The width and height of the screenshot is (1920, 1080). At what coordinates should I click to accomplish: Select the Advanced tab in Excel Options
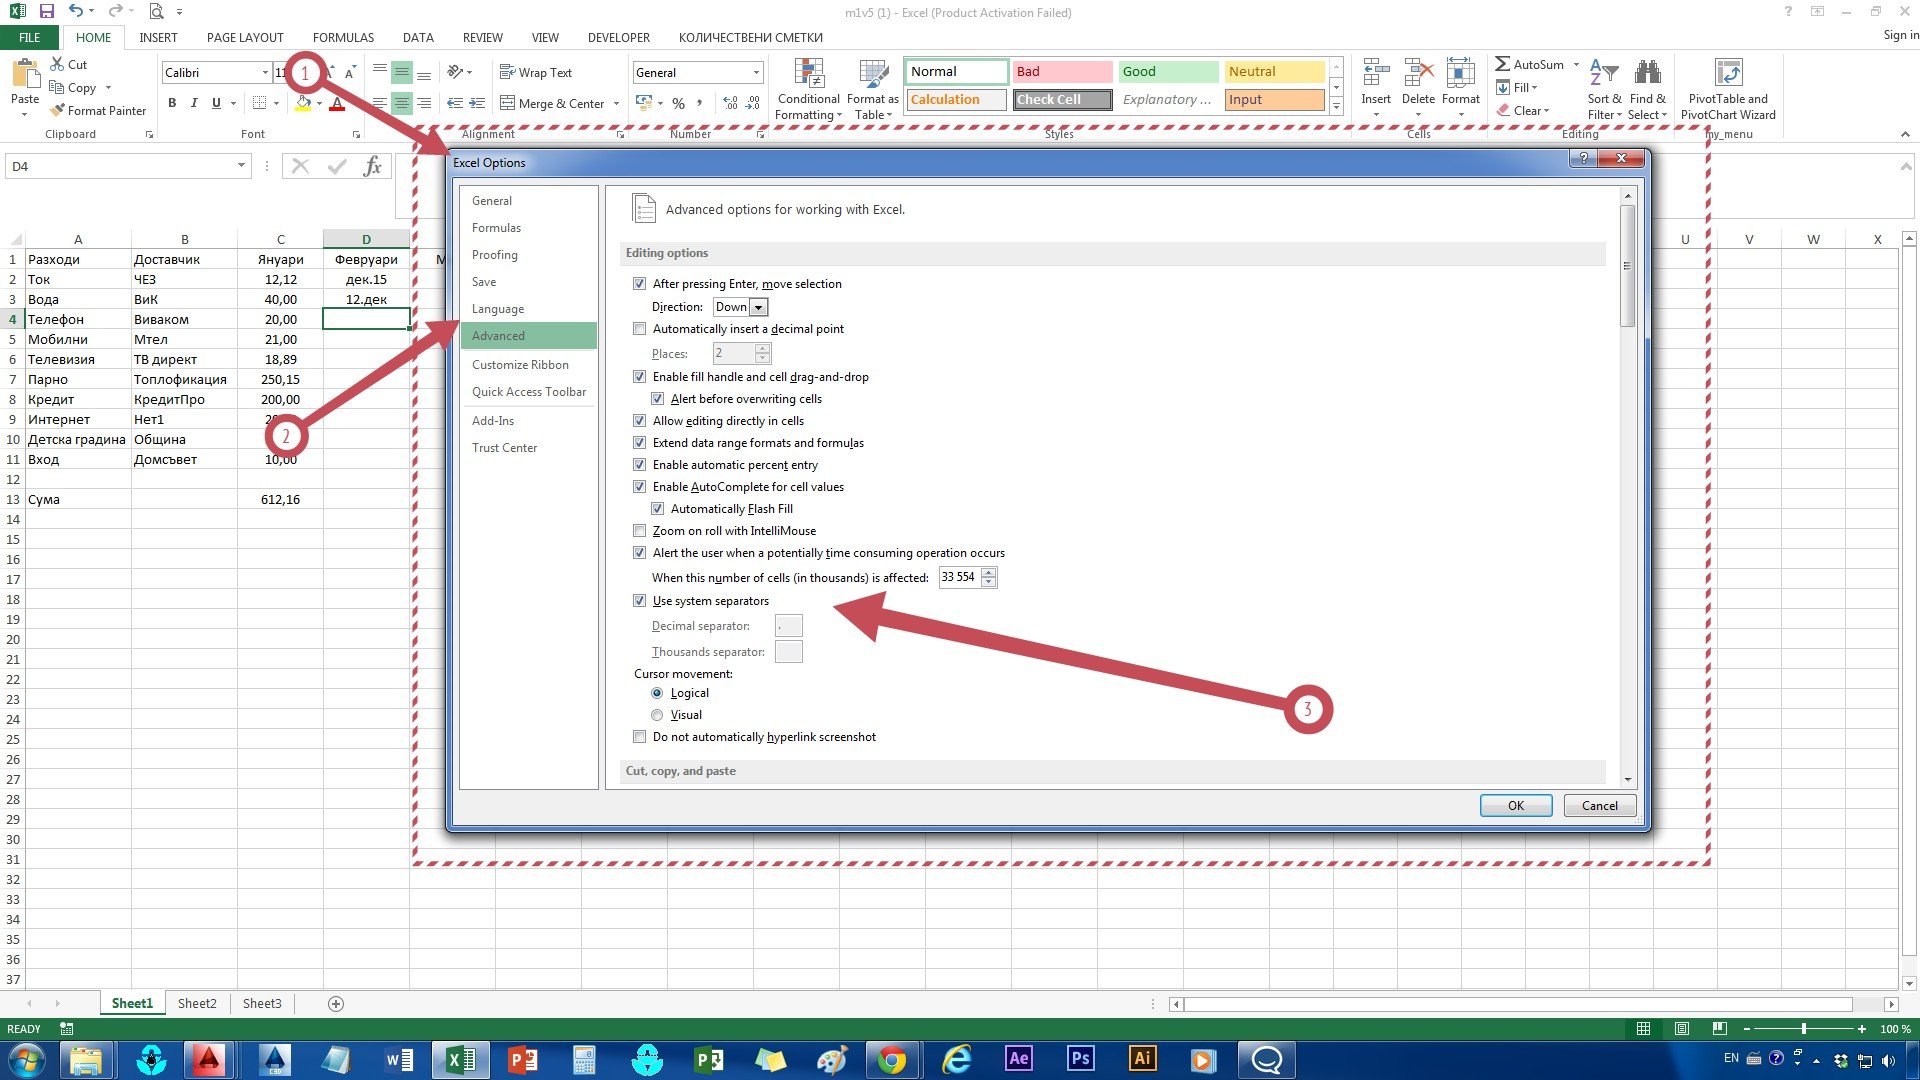(498, 335)
